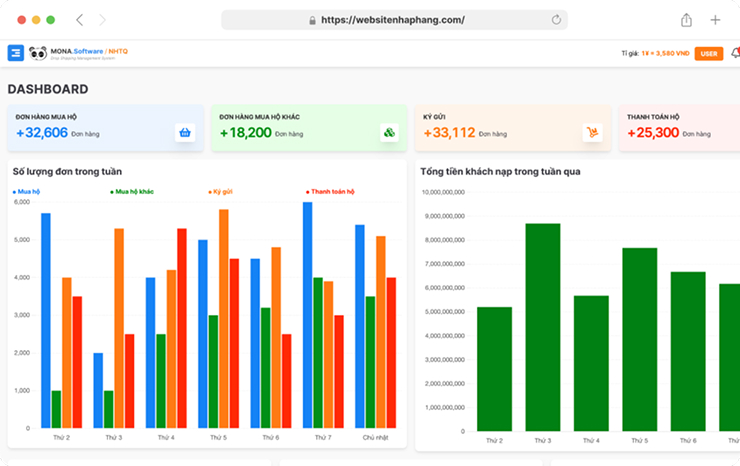This screenshot has width=740, height=466.
Task: Go back with the browser arrow
Action: (80, 19)
